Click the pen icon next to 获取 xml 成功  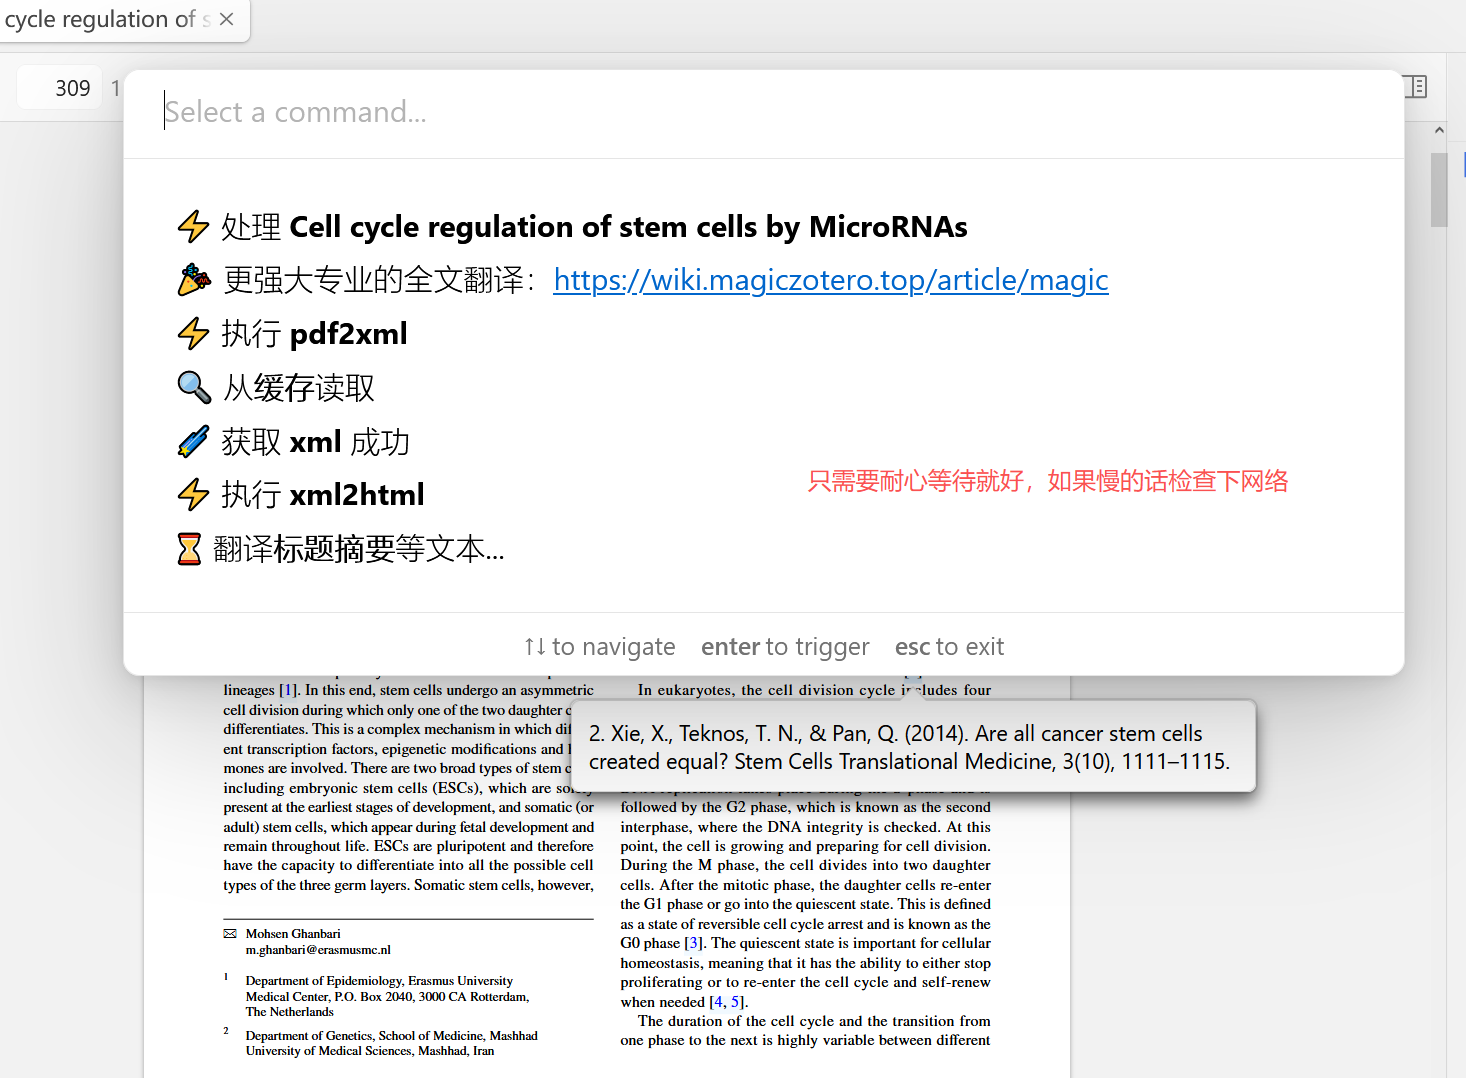click(193, 441)
